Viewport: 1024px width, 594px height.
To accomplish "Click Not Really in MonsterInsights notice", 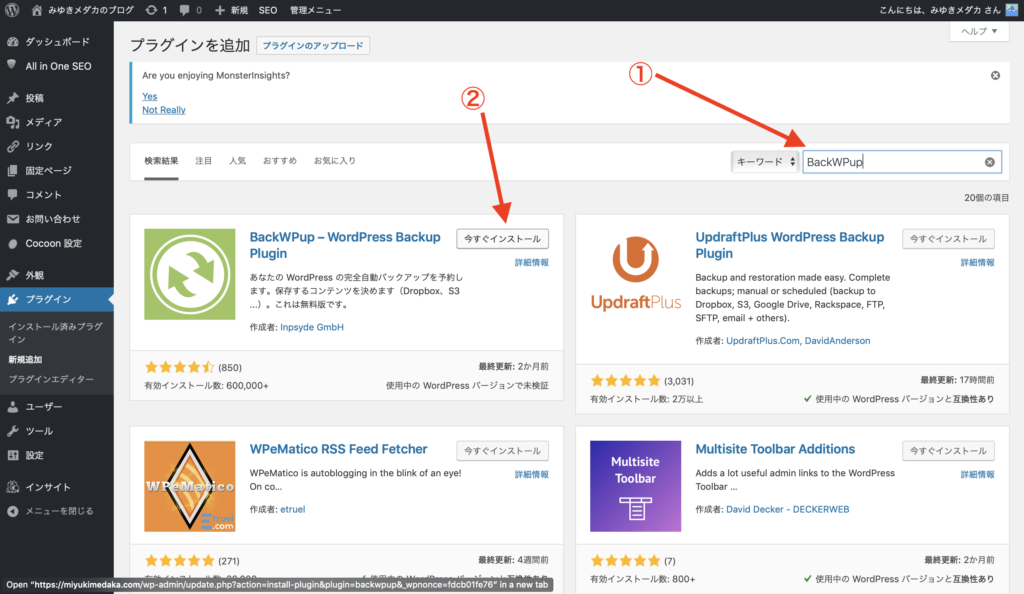I will [x=164, y=110].
